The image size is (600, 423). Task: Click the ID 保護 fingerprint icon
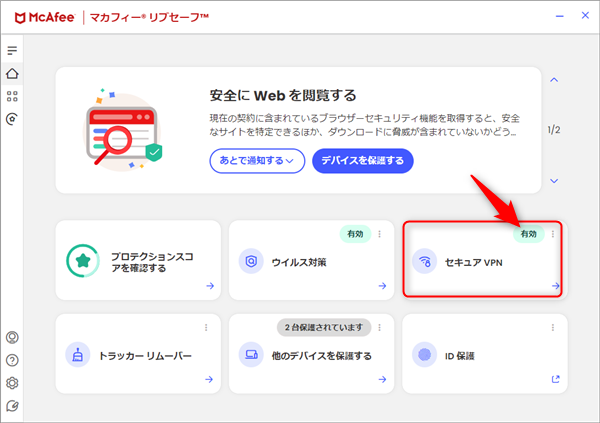point(424,355)
